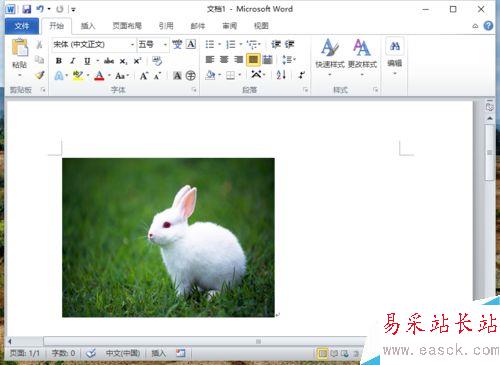The width and height of the screenshot is (500, 365).
Task: Save the document with floppy icon
Action: [x=27, y=9]
